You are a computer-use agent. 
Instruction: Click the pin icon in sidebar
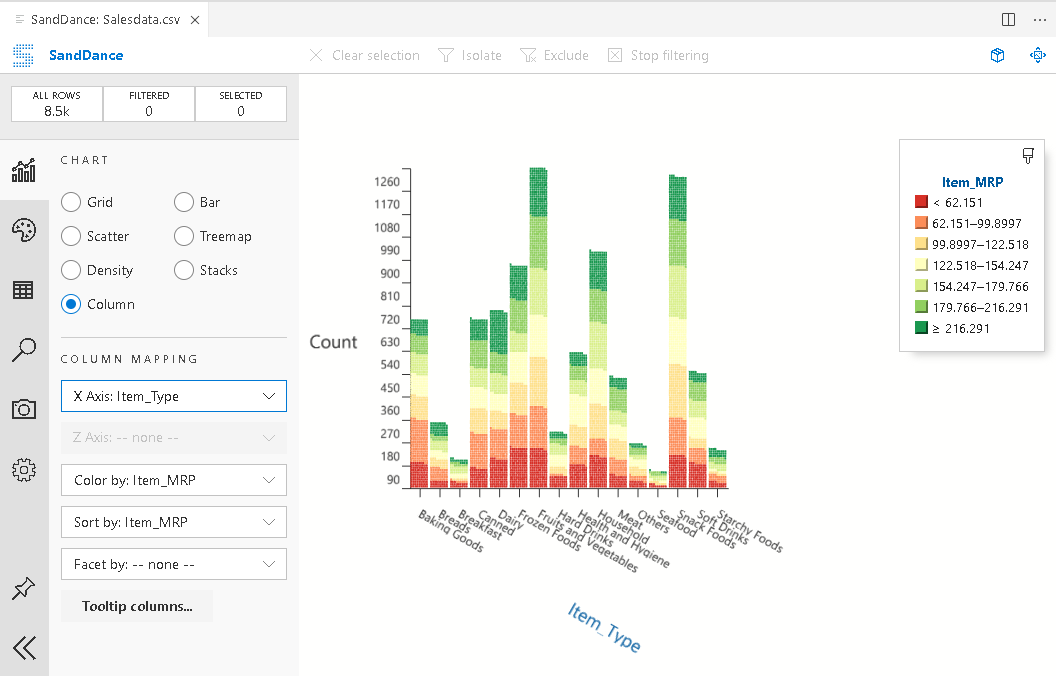(24, 588)
